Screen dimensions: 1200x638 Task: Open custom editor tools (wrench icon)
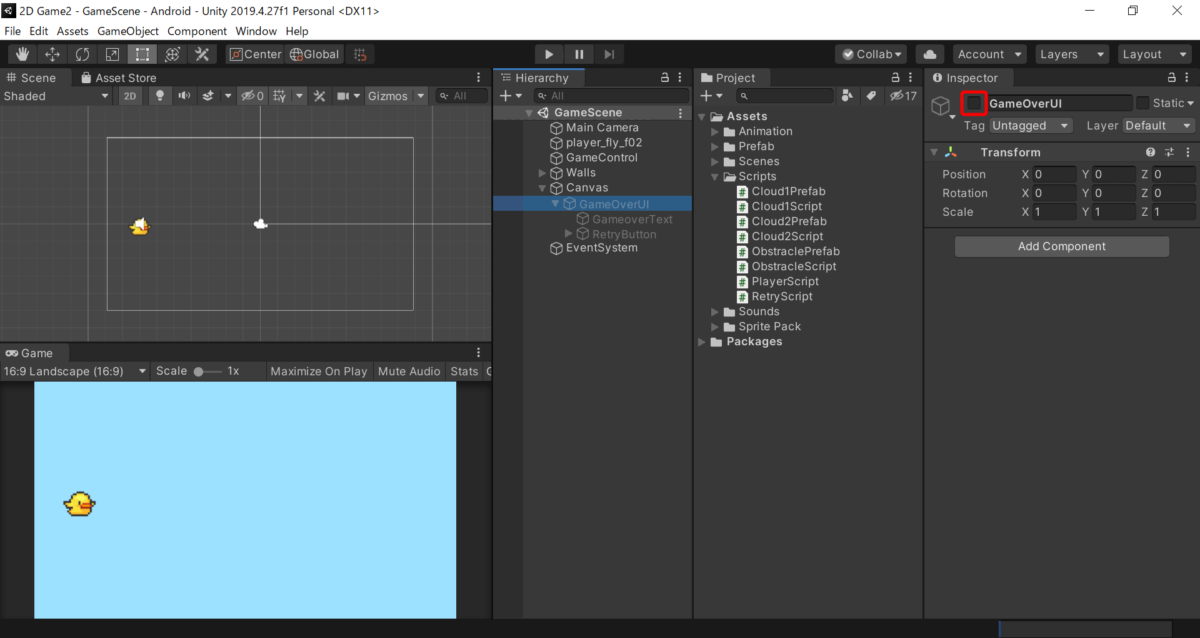202,54
